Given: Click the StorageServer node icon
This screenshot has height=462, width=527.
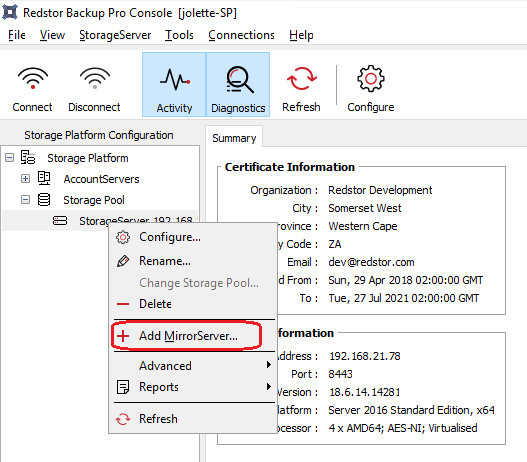Looking at the screenshot, I should pyautogui.click(x=60, y=221).
